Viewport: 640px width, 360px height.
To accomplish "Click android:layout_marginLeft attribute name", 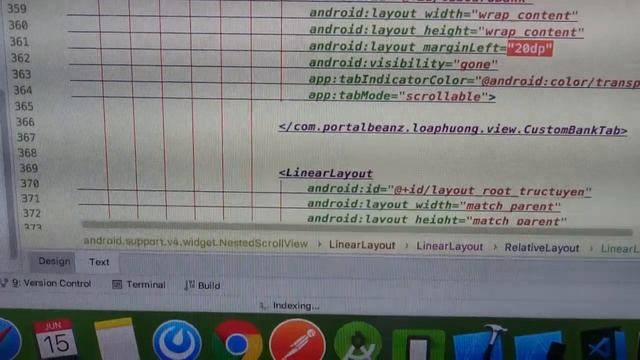I will tap(404, 47).
